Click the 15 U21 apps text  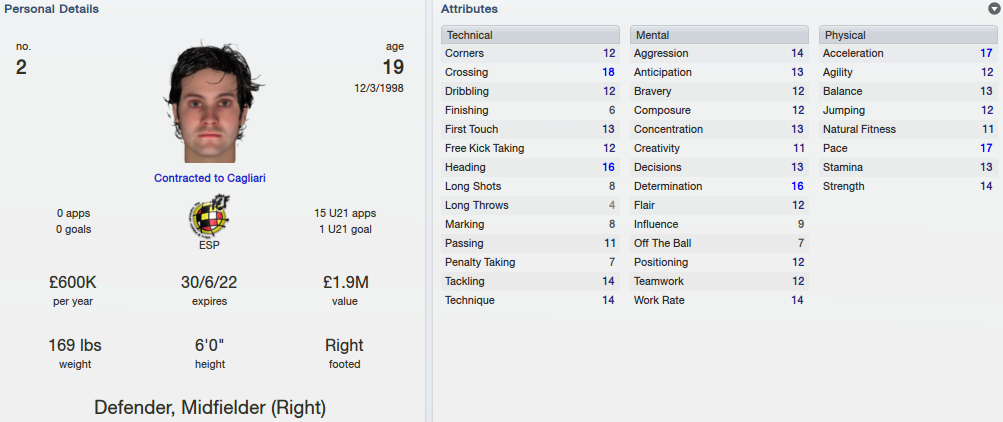345,214
